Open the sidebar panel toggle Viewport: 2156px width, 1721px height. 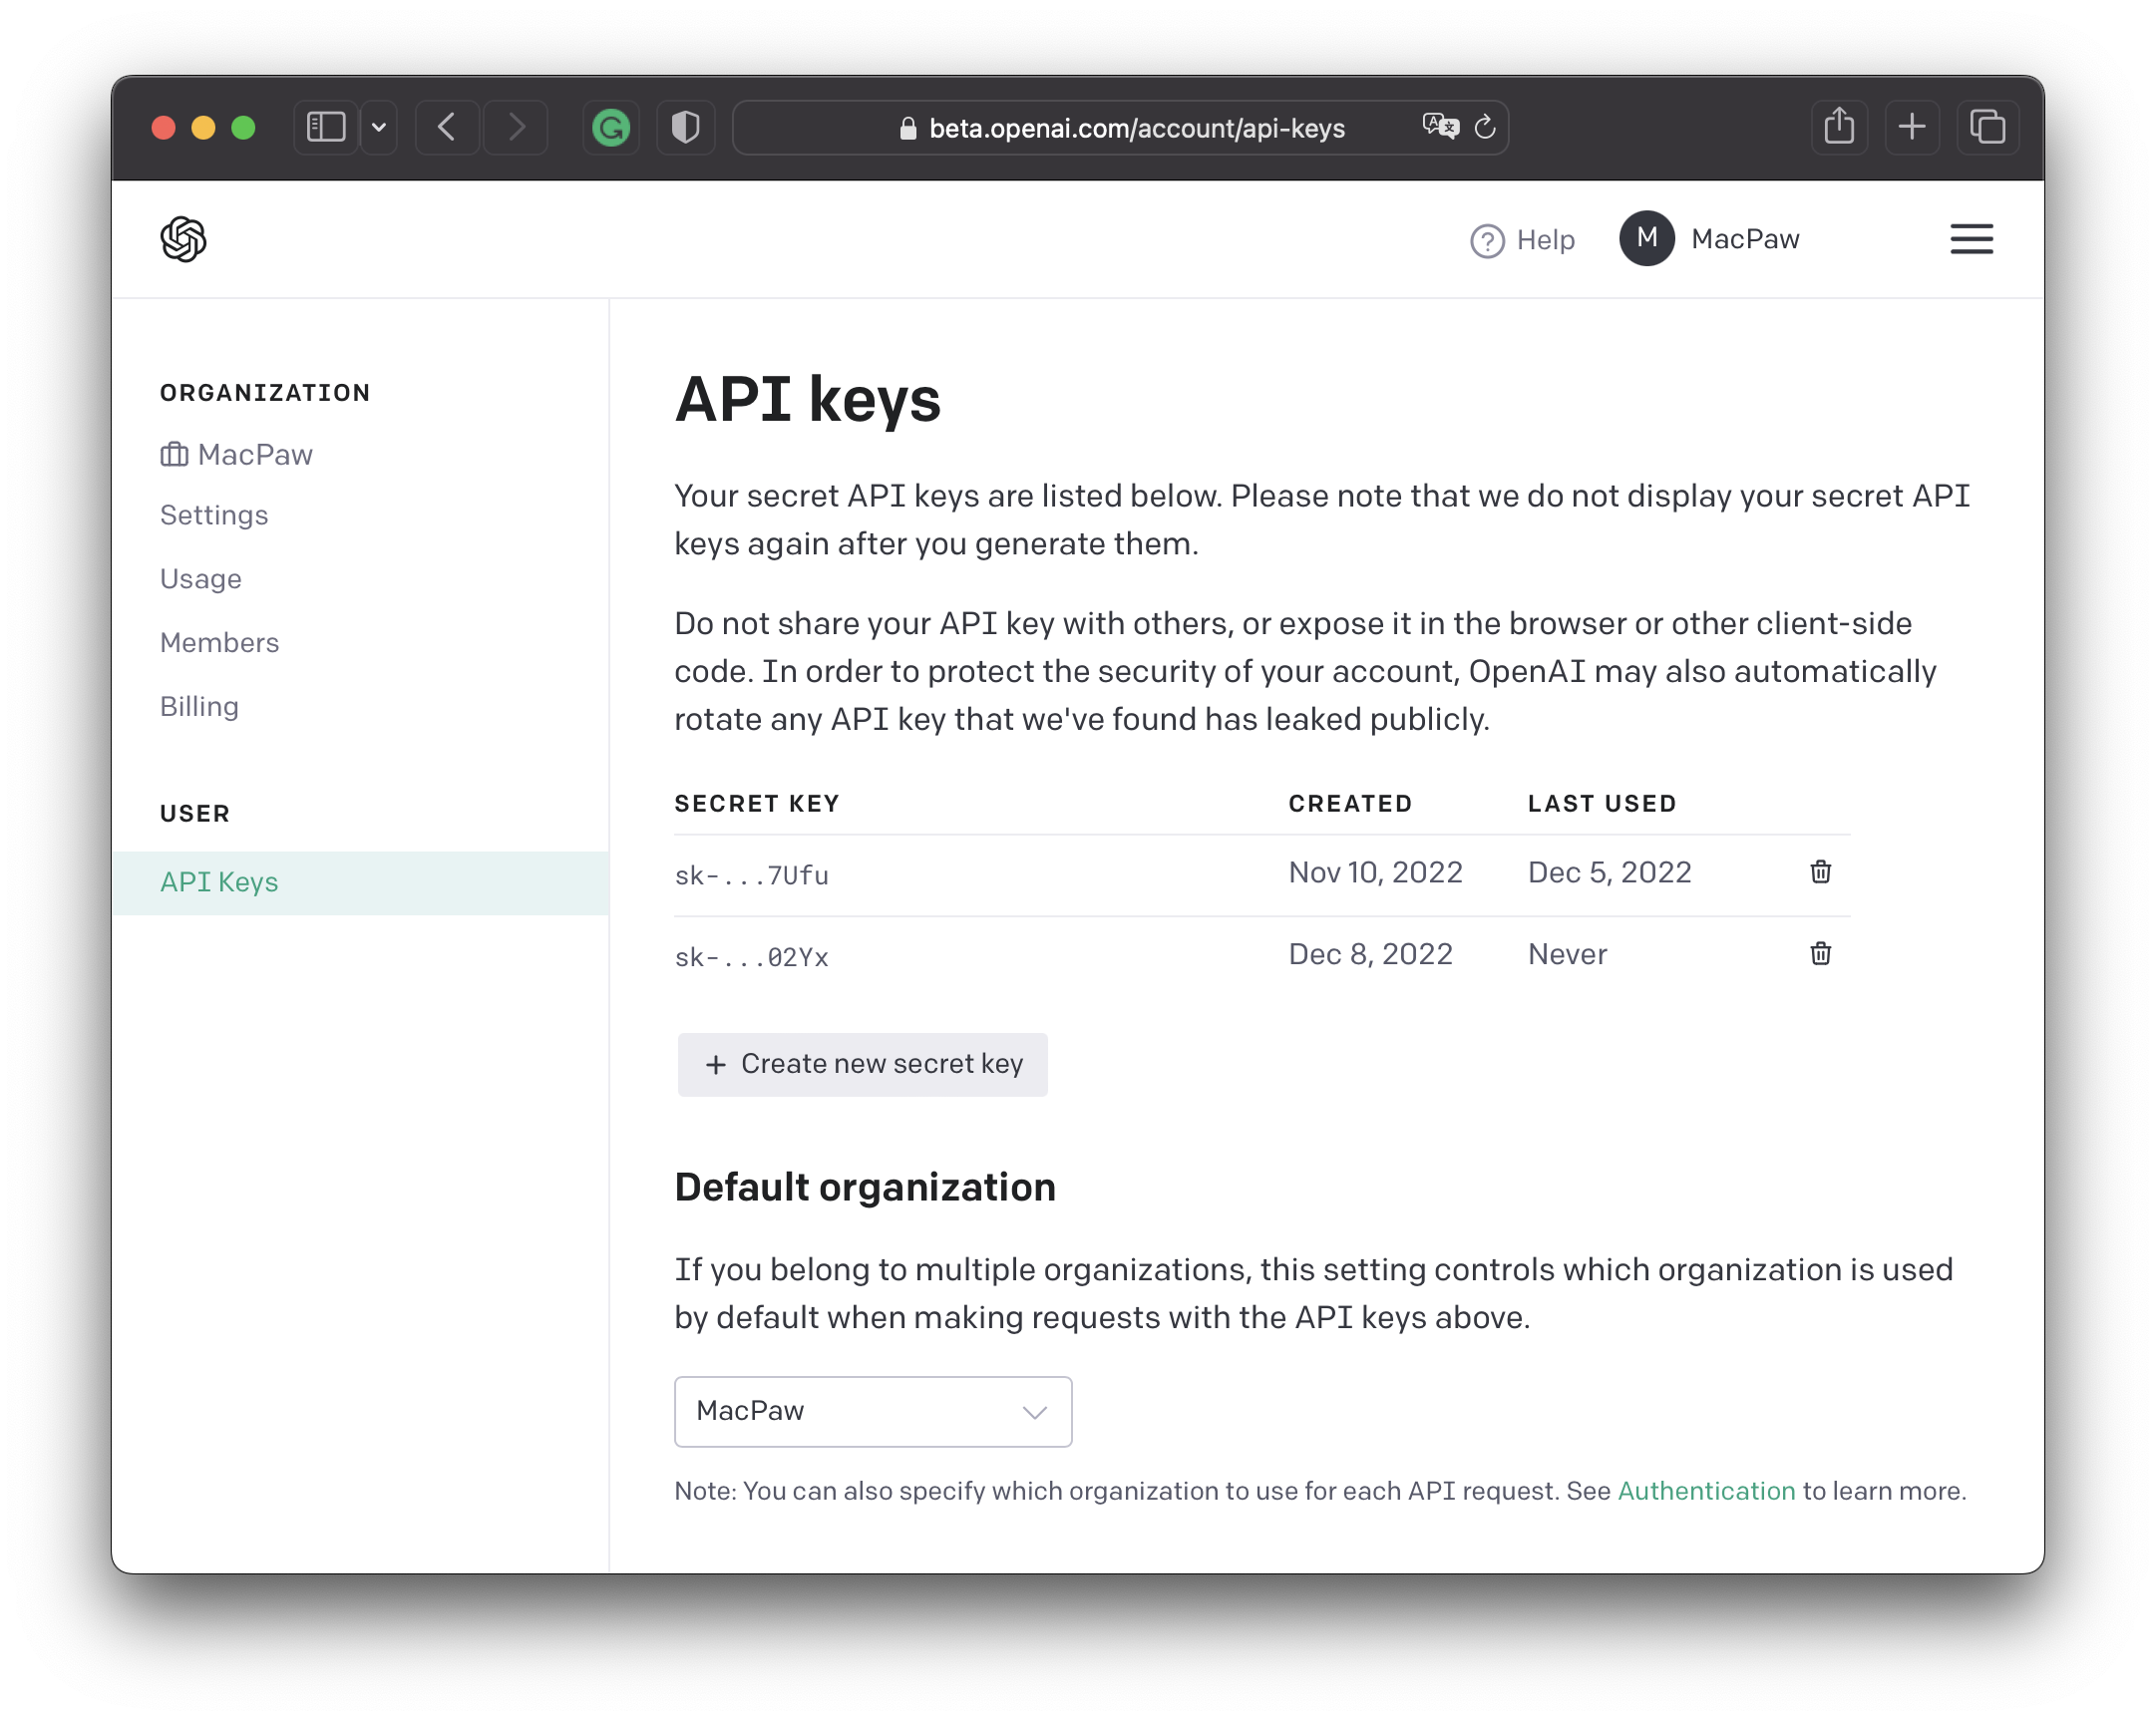tap(323, 127)
